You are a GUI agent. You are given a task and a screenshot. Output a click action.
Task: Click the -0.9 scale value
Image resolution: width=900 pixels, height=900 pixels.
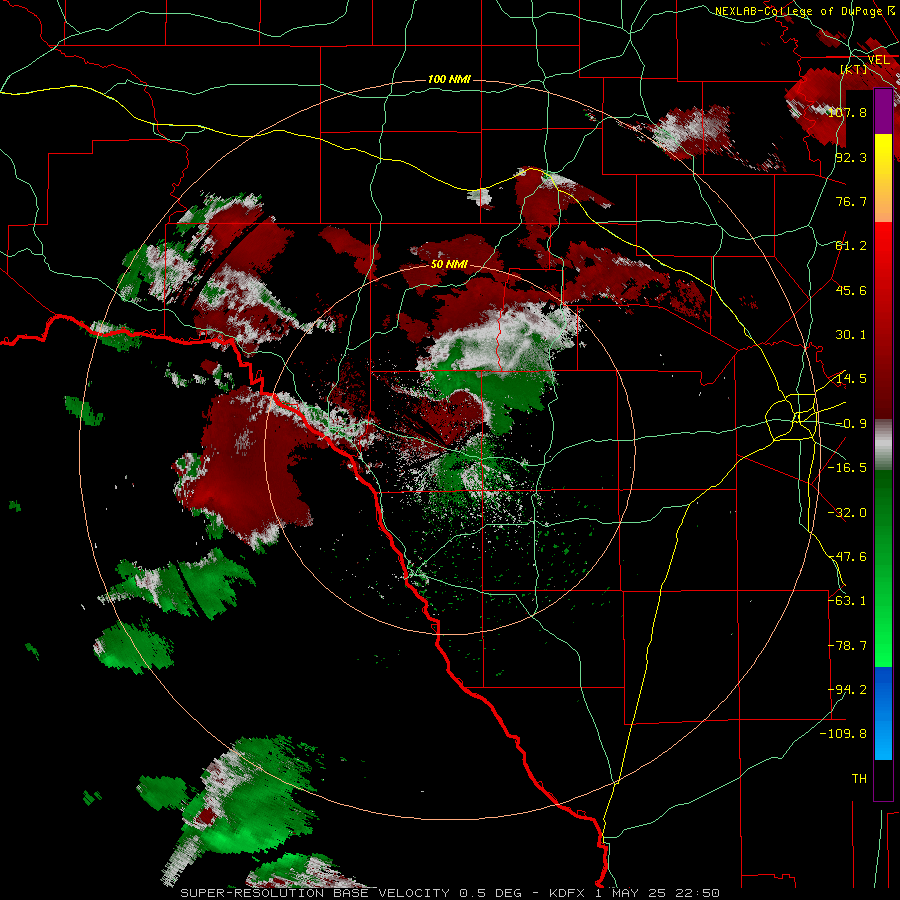851,423
